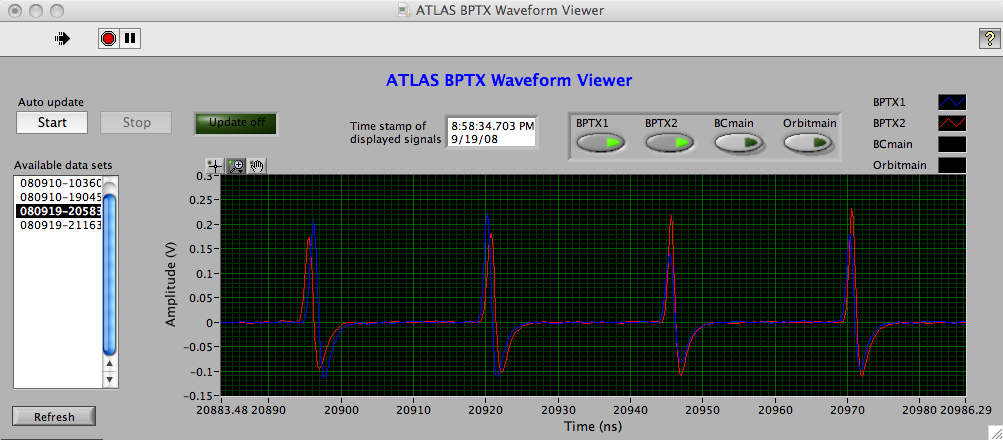This screenshot has height=440, width=1003.
Task: Select data set 080919-21163
Action: tap(58, 225)
